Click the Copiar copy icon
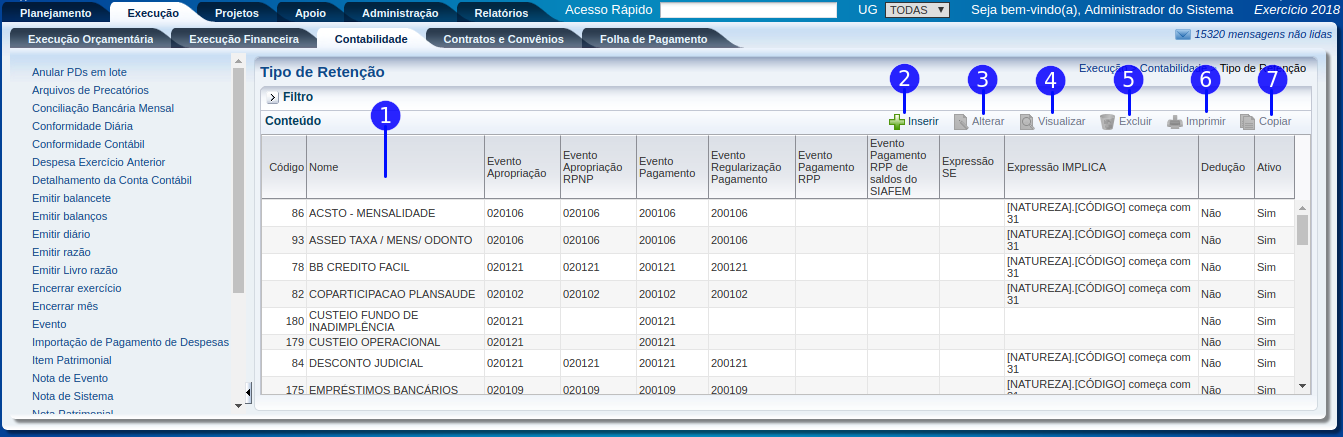This screenshot has height=437, width=1343. pyautogui.click(x=1247, y=122)
